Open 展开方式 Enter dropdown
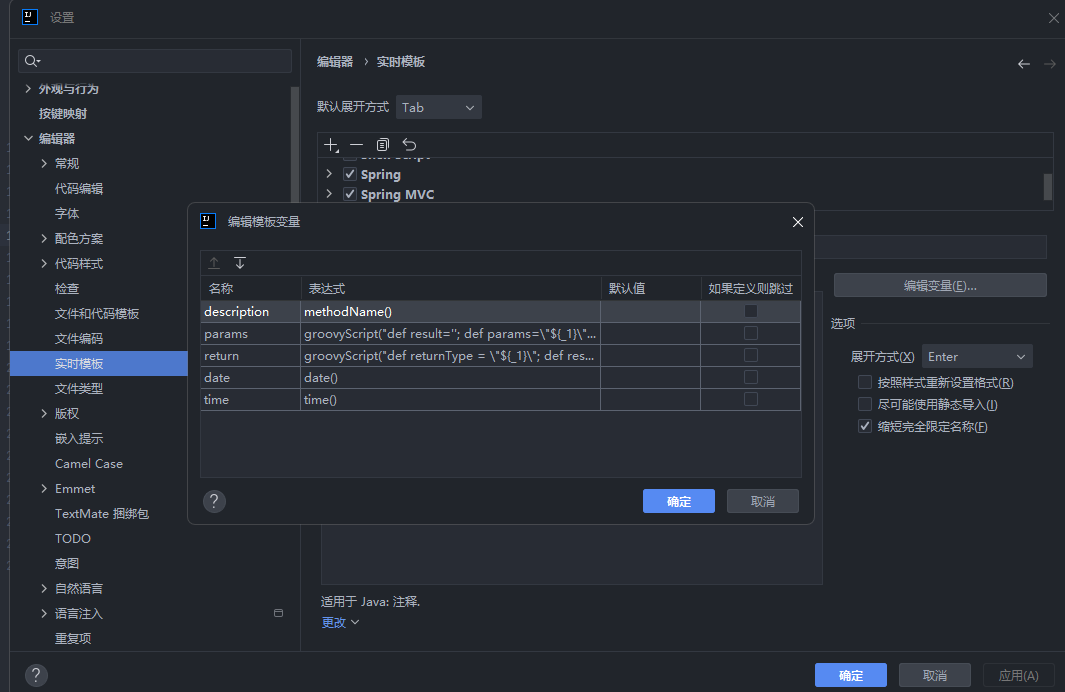 click(977, 357)
